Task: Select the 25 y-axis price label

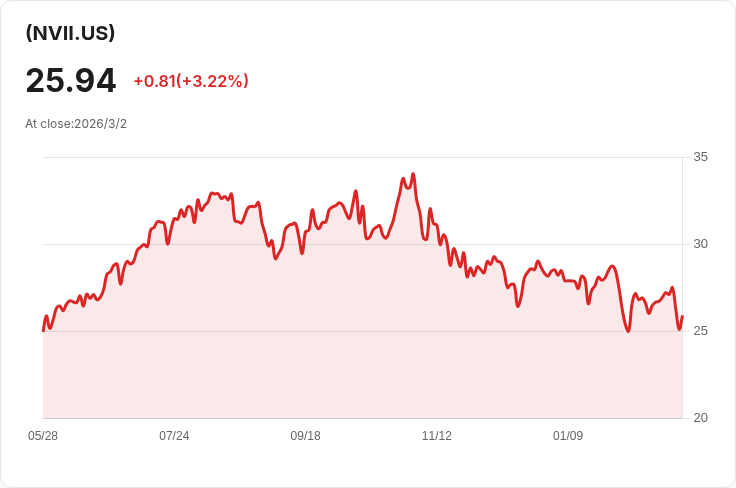Action: point(700,331)
